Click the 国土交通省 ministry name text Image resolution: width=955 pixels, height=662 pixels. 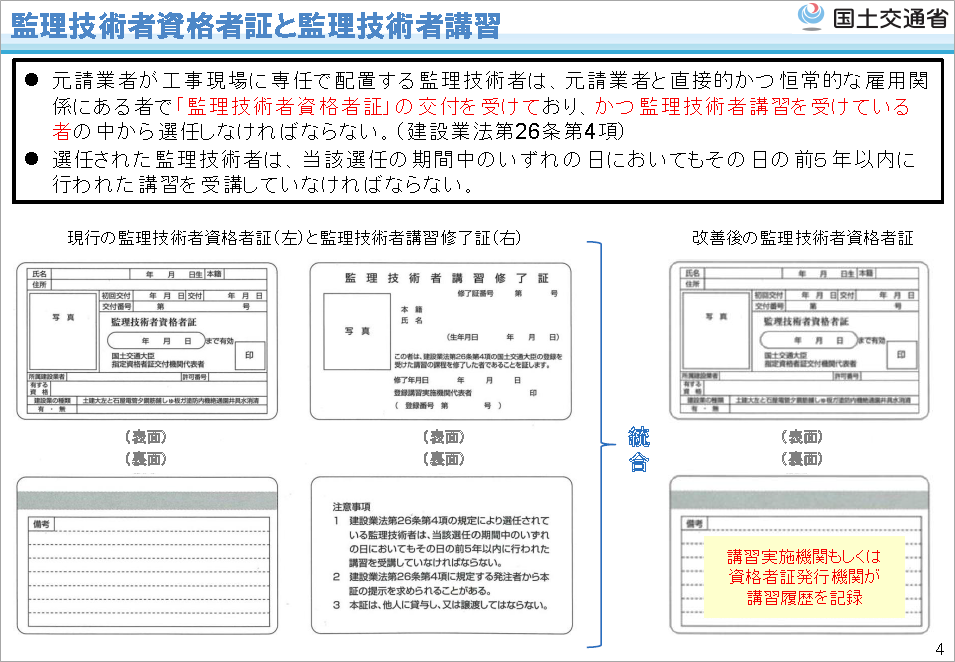(889, 18)
